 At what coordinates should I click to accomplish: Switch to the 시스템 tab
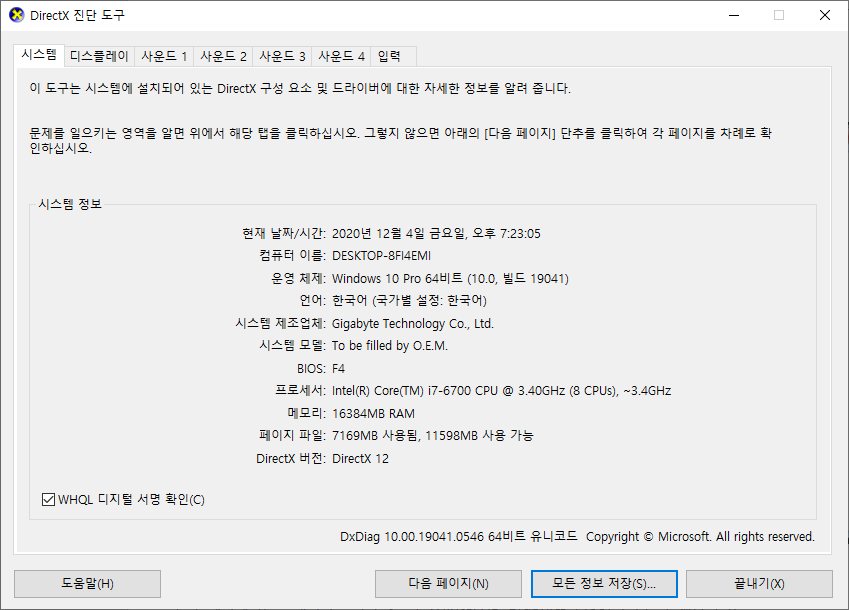coord(39,55)
